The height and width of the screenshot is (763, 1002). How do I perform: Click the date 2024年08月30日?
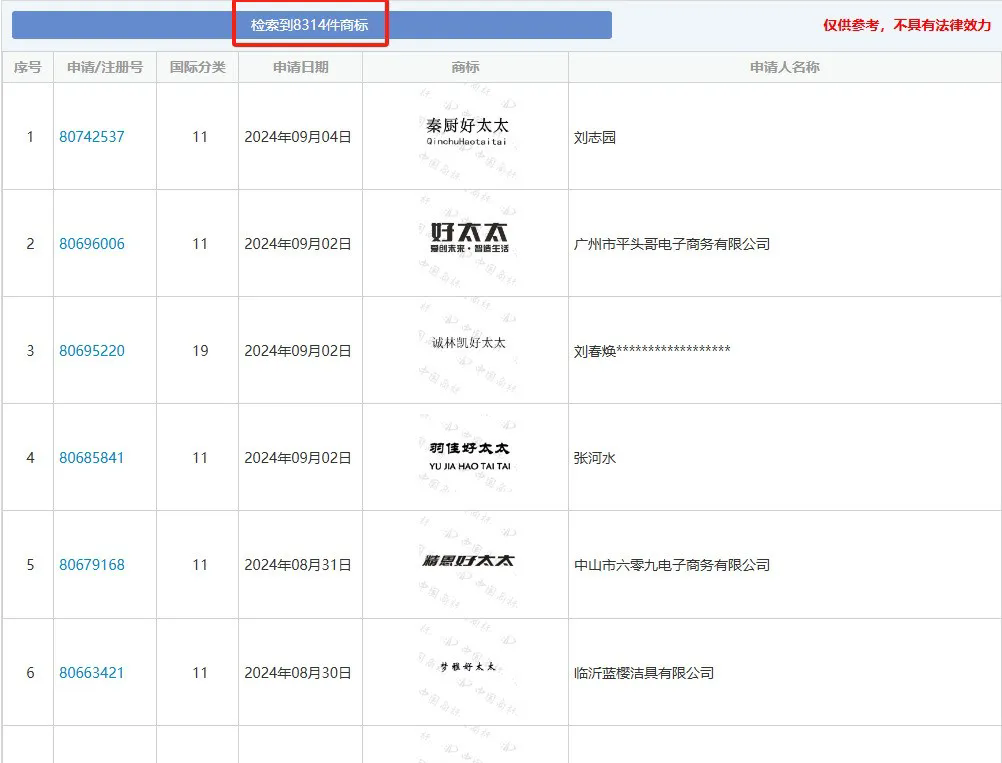point(298,672)
